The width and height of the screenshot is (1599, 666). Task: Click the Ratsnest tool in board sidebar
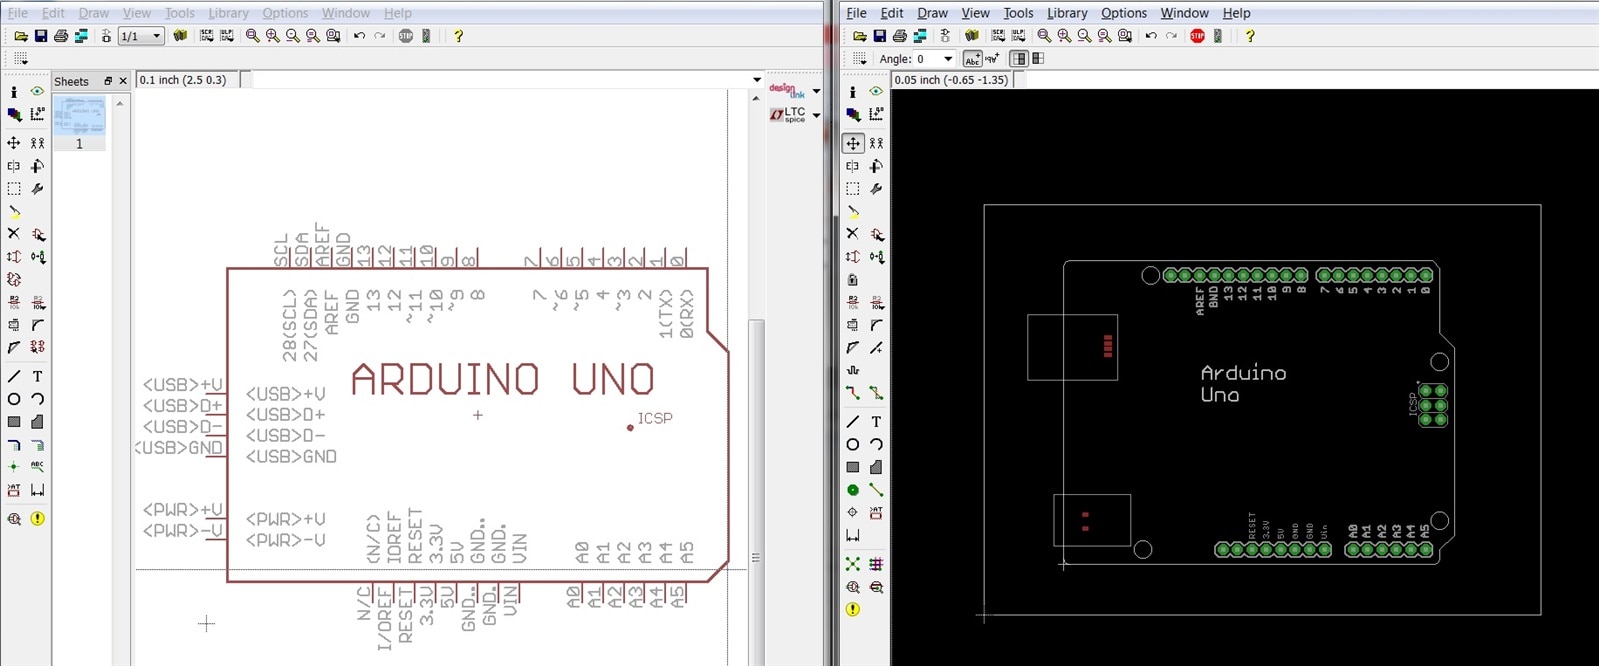tap(853, 564)
